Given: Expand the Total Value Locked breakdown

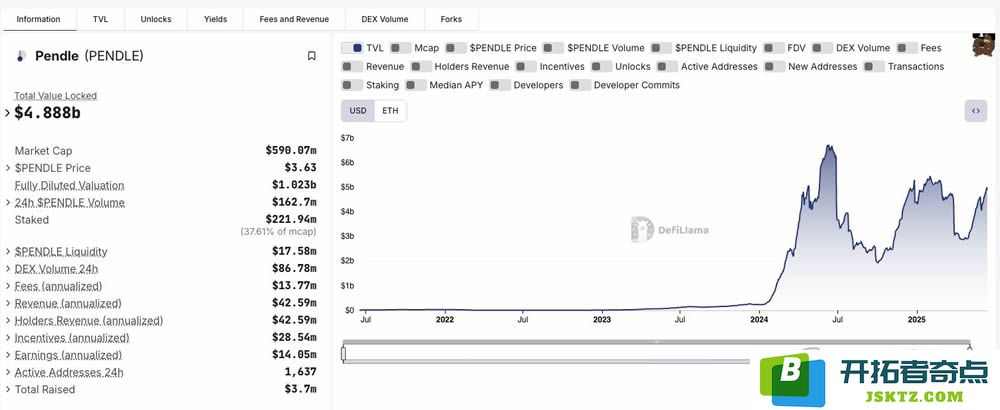Looking at the screenshot, I should pos(8,113).
